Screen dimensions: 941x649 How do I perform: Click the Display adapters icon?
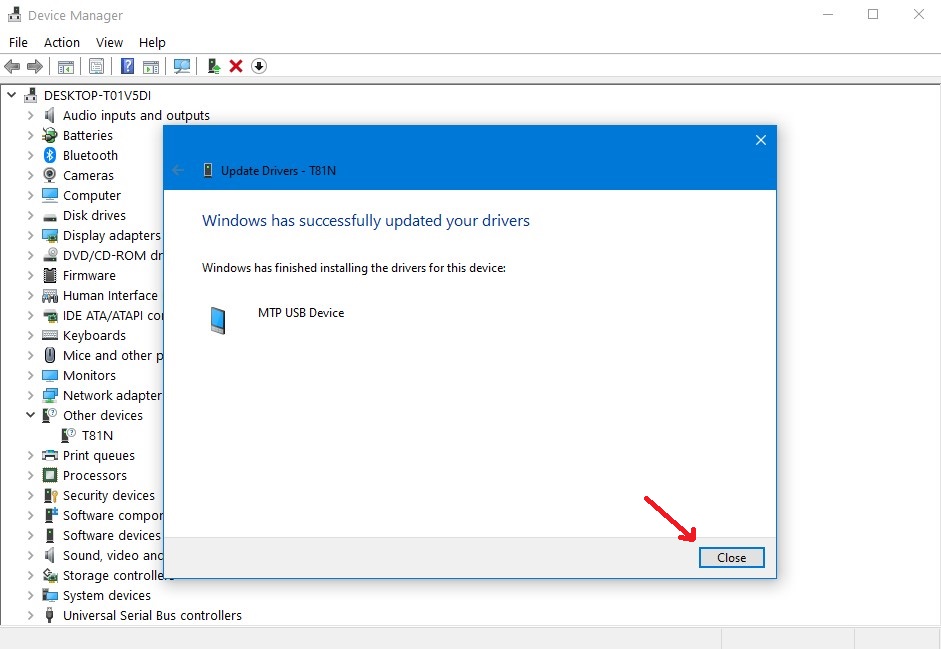pyautogui.click(x=50, y=235)
